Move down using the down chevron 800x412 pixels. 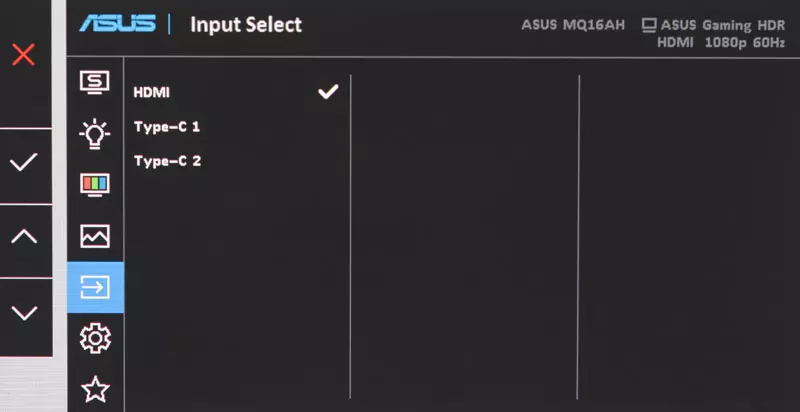click(24, 313)
